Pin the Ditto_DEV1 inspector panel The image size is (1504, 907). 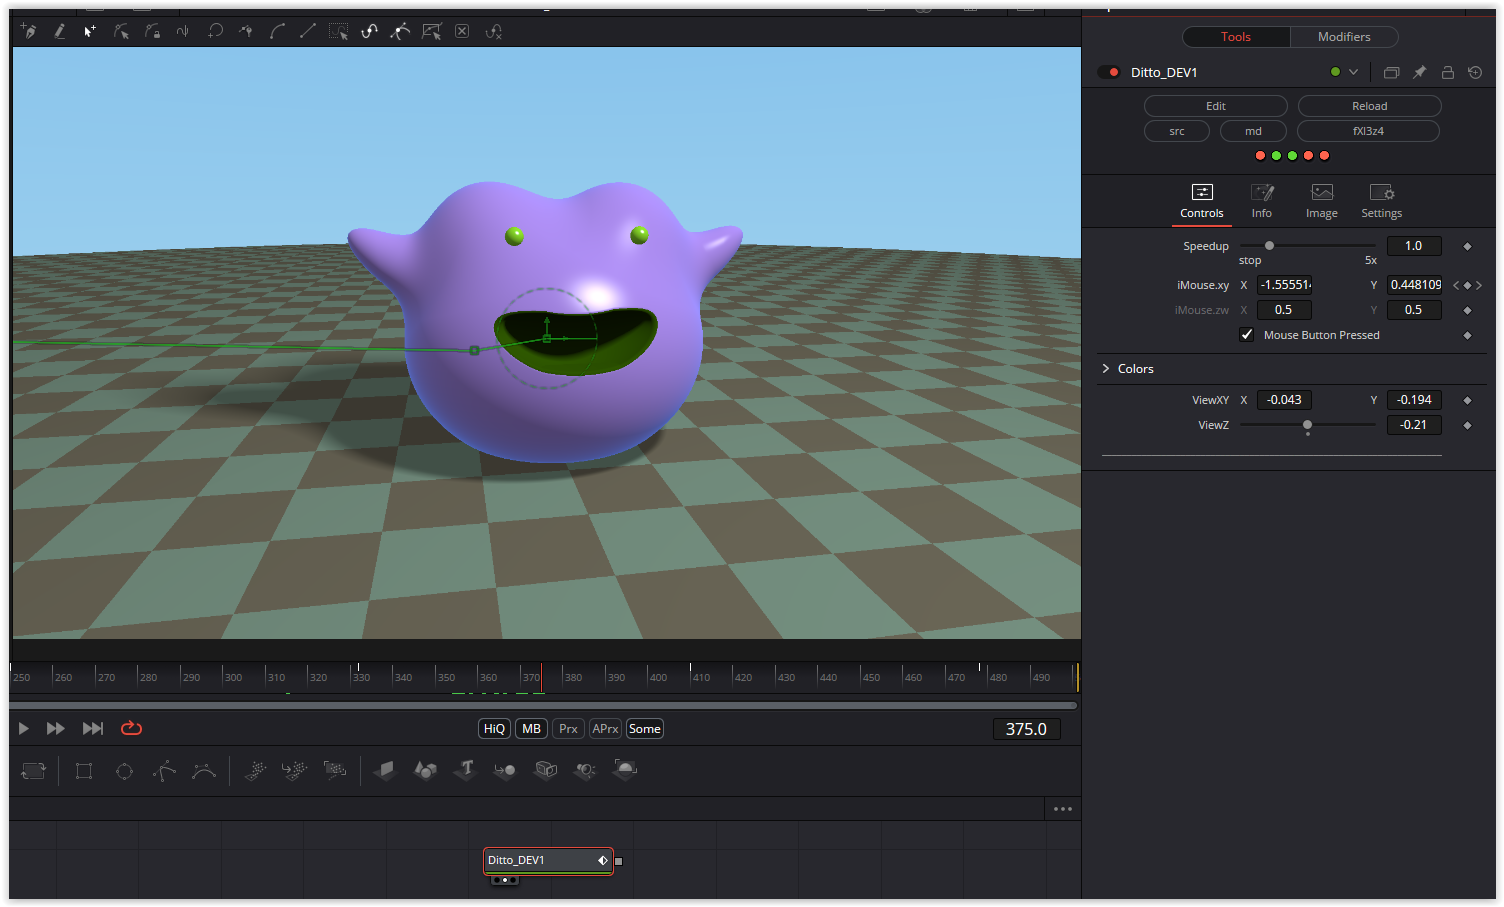[x=1419, y=72]
